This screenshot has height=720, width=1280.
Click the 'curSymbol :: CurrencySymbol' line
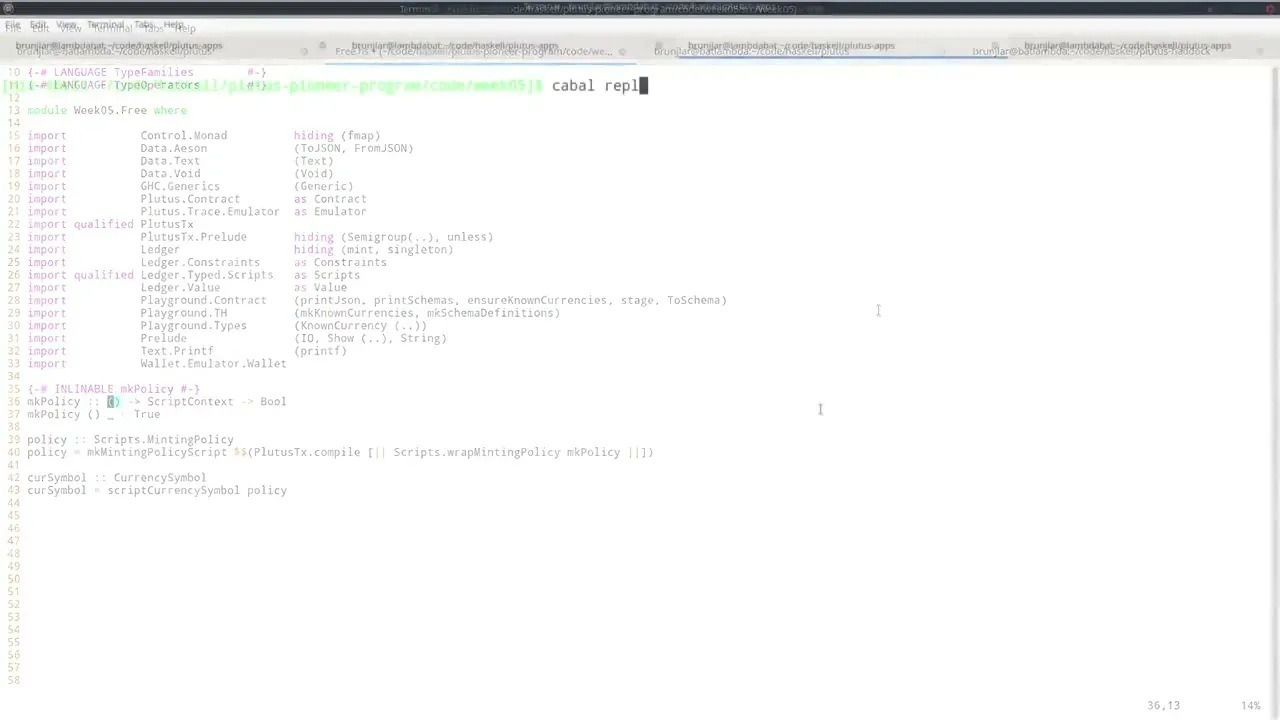(116, 478)
